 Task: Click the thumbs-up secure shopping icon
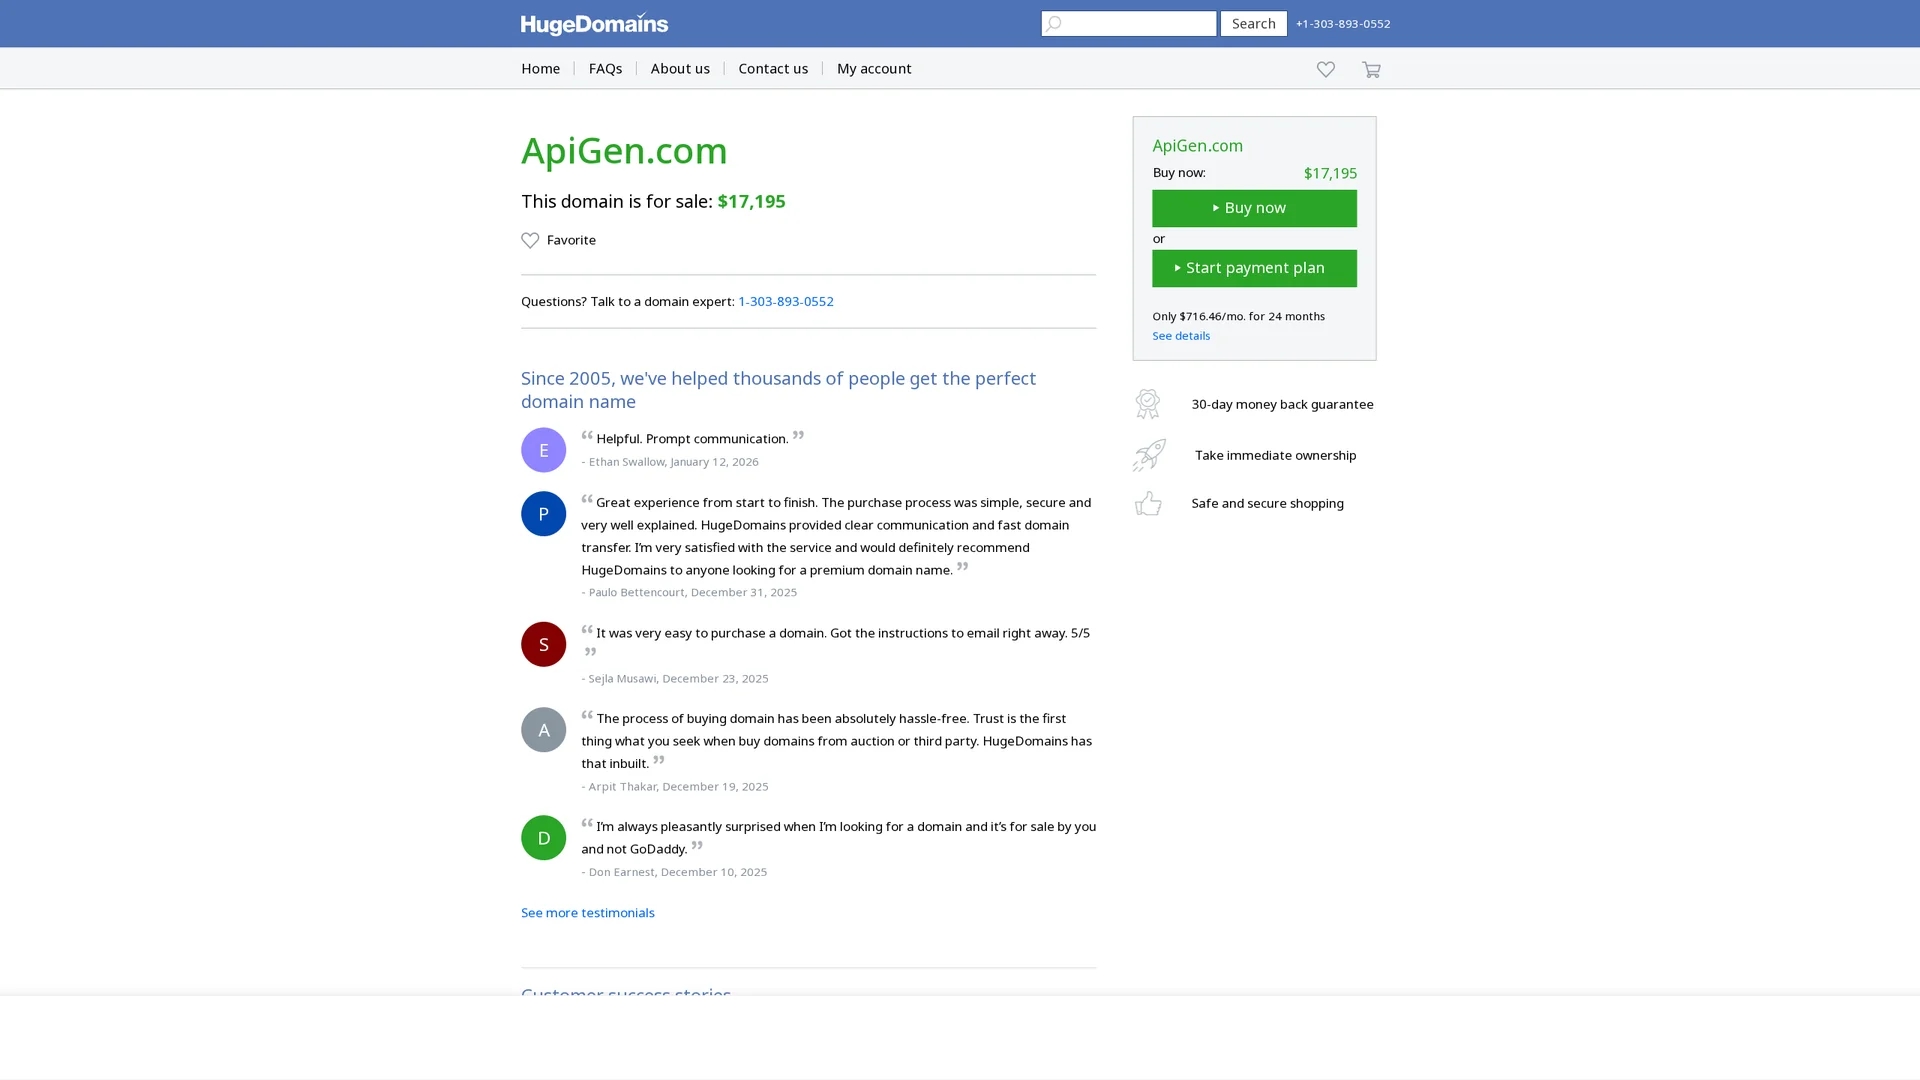point(1148,503)
